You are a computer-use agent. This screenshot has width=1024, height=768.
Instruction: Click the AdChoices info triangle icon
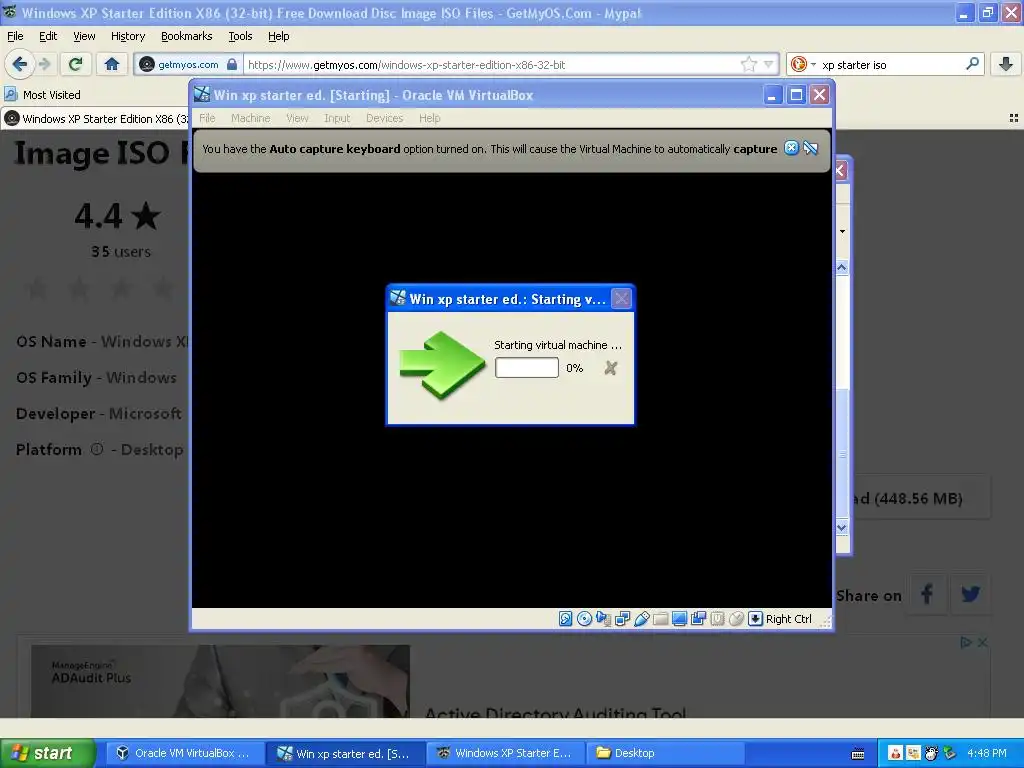(967, 643)
